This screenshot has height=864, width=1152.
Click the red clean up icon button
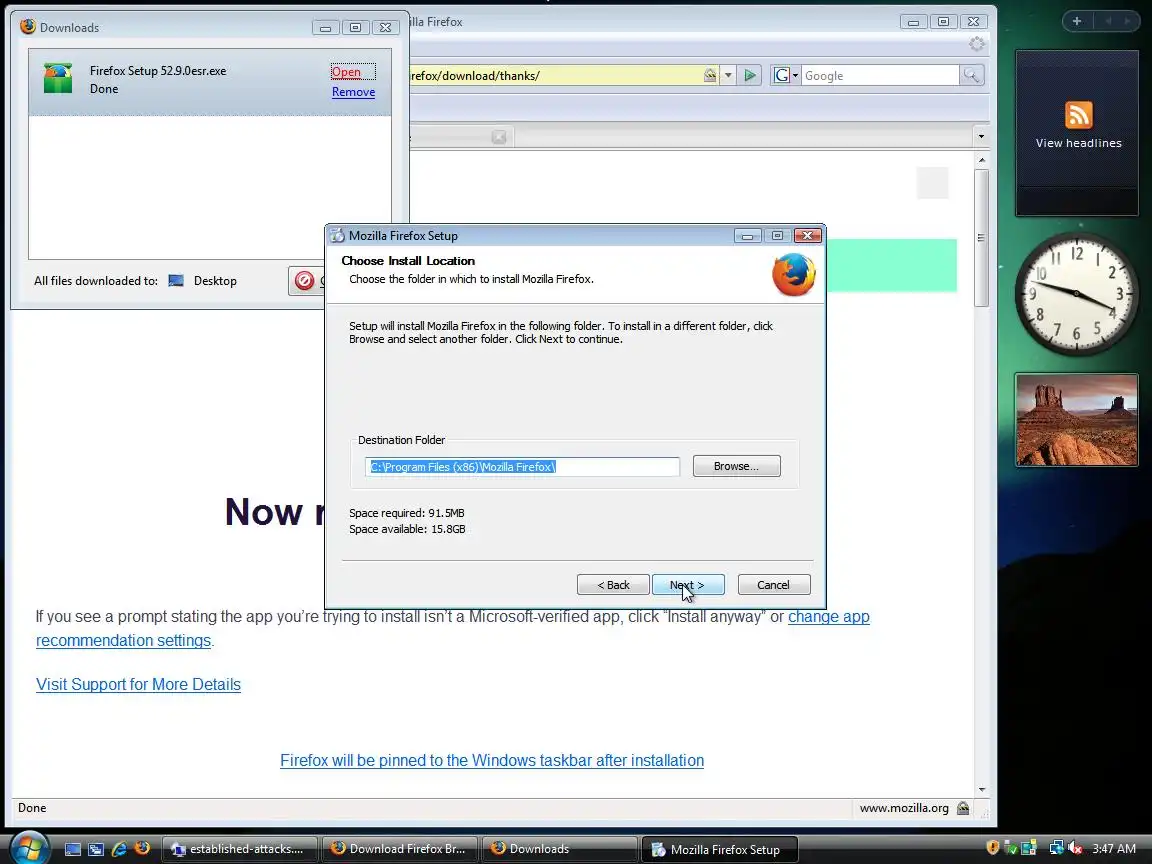click(304, 280)
